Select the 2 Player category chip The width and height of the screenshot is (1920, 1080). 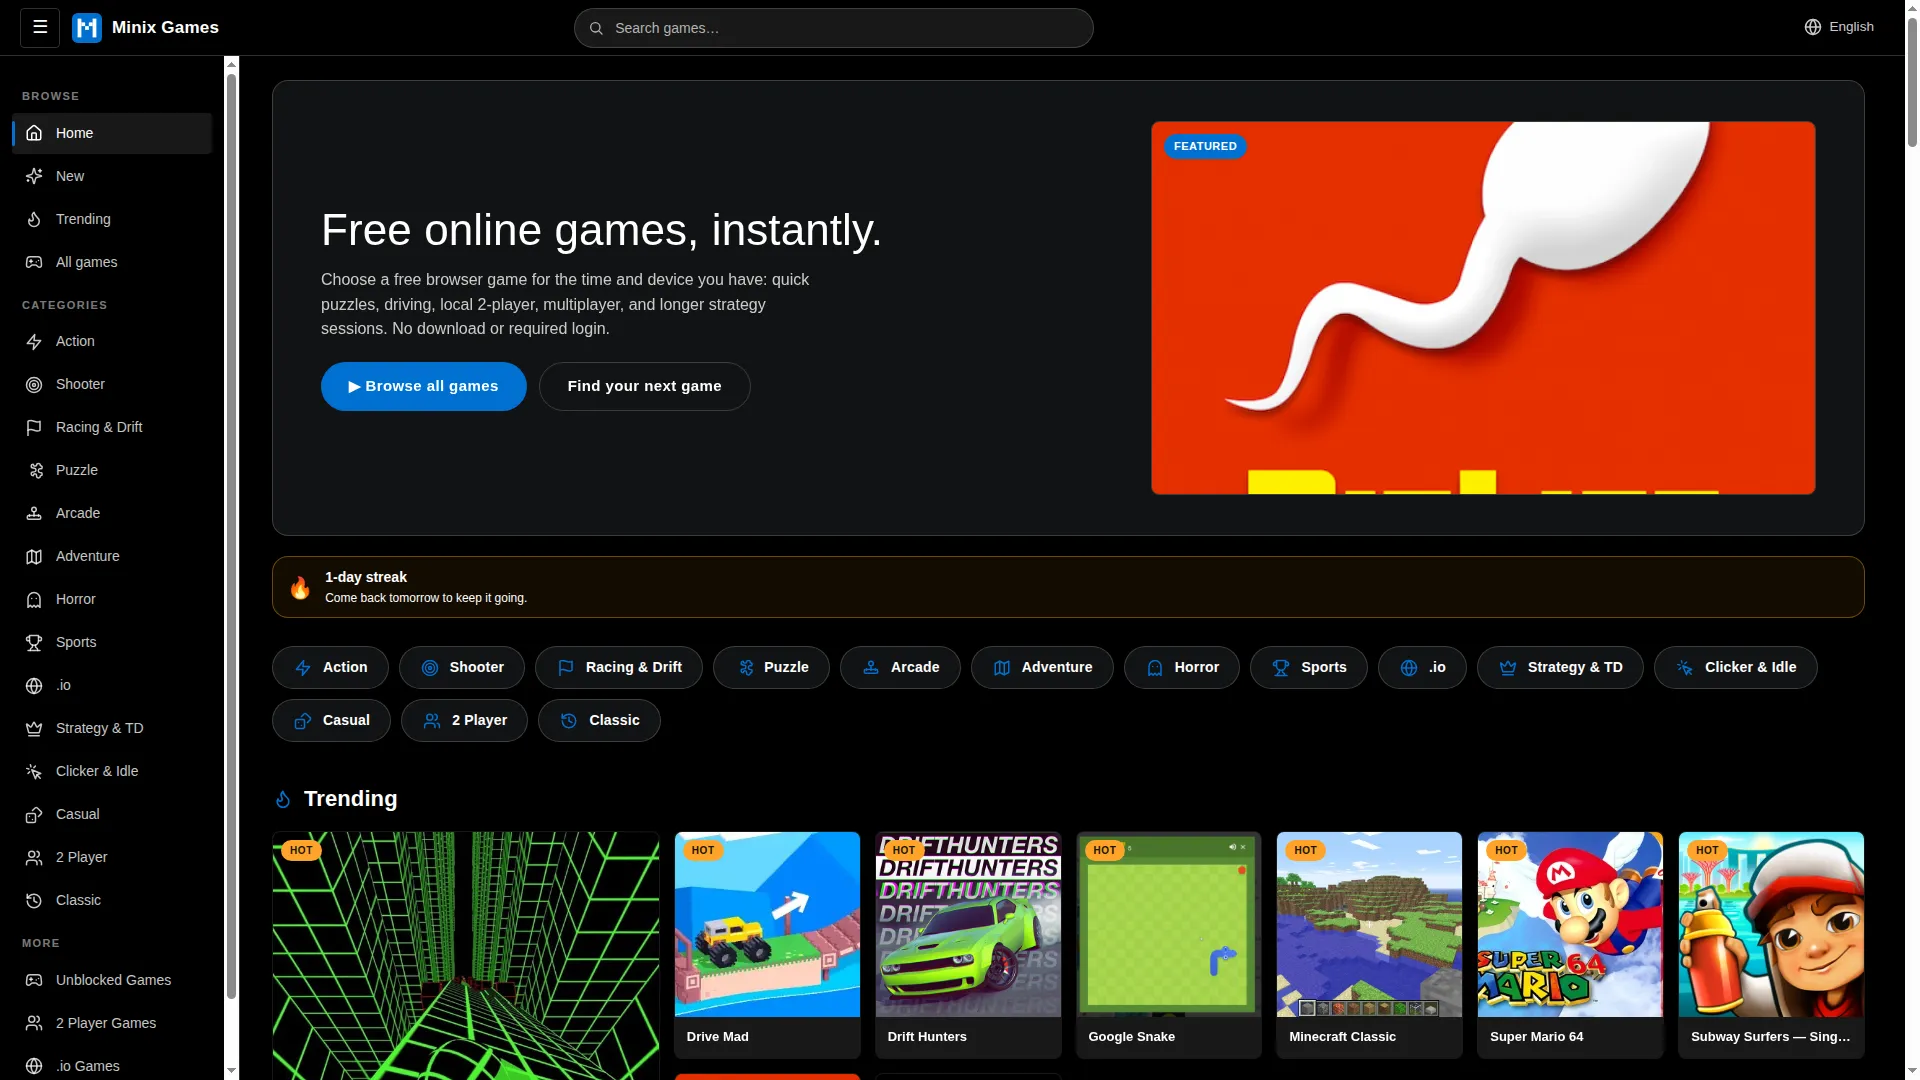click(464, 720)
